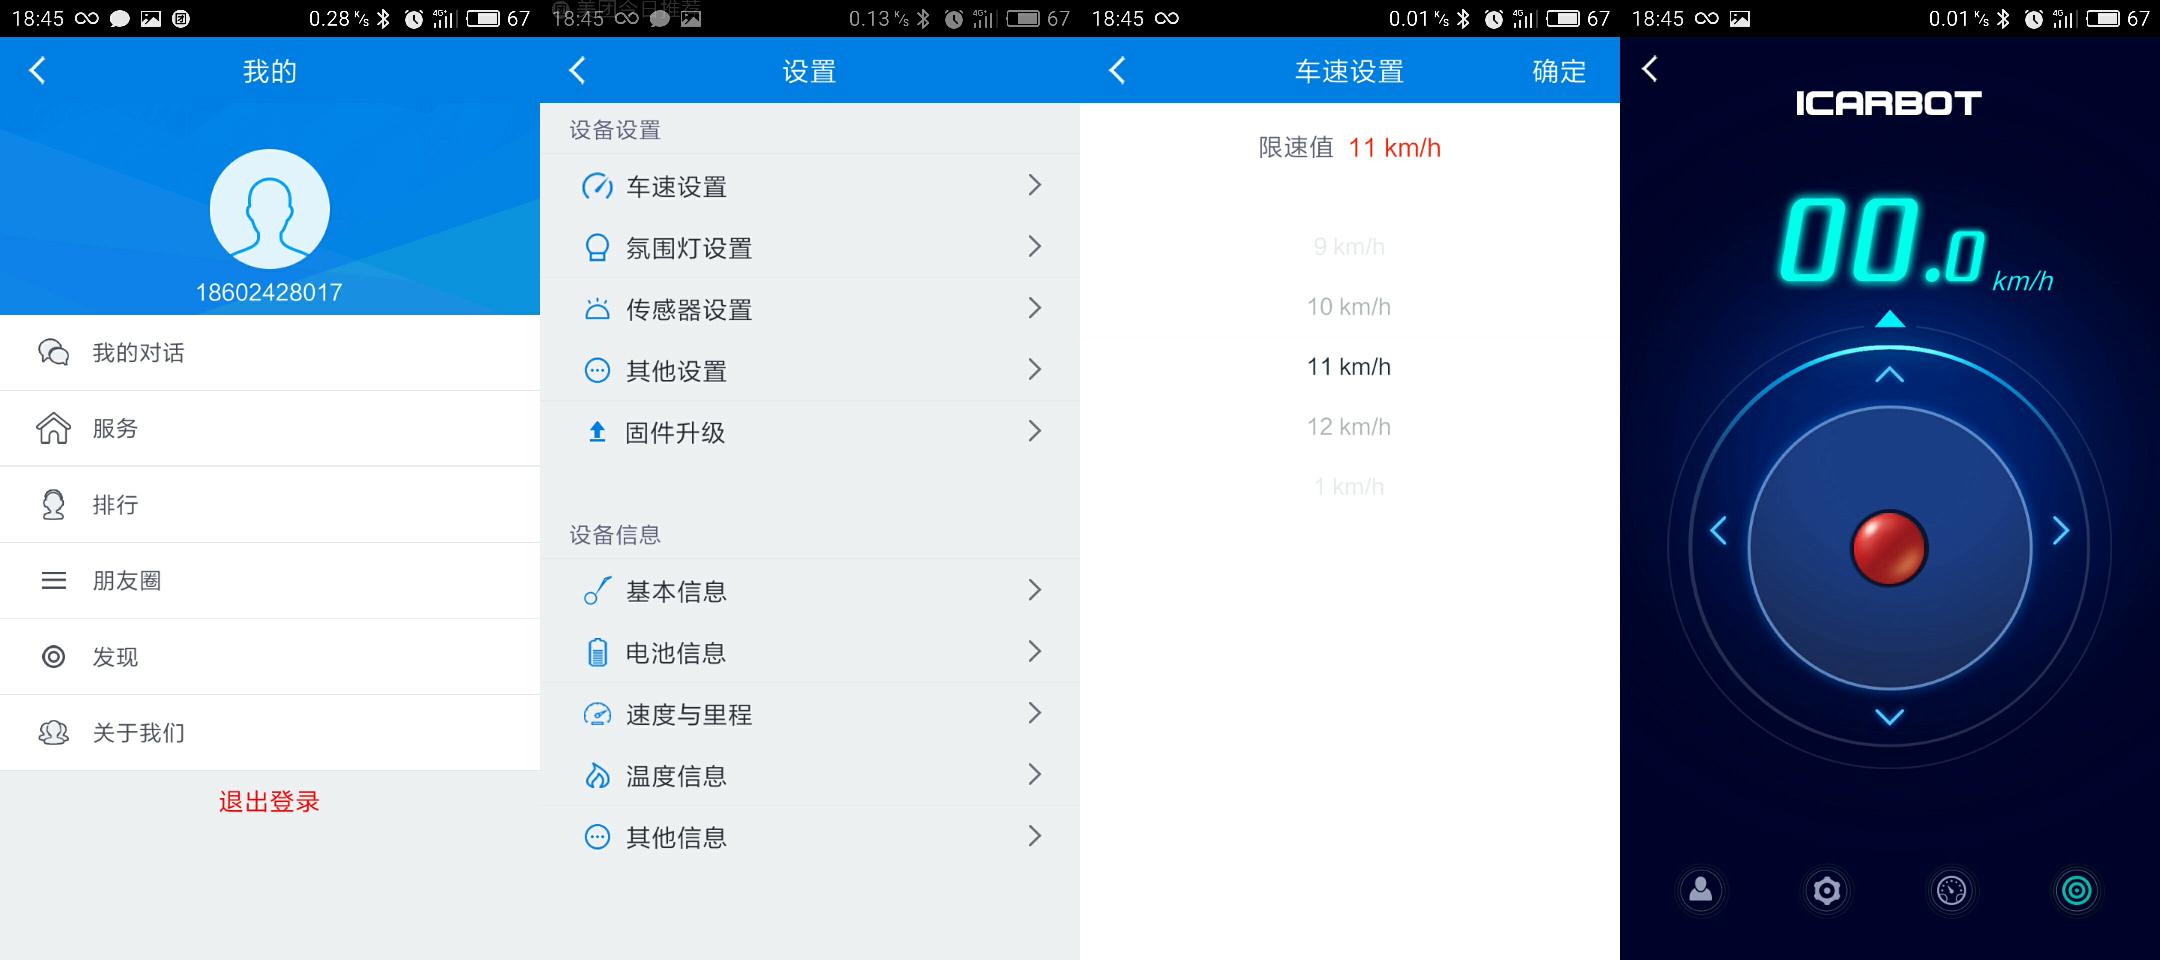This screenshot has height=960, width=2160.
Task: Click the 氛围灯设置 lamp icon
Action: click(x=598, y=247)
